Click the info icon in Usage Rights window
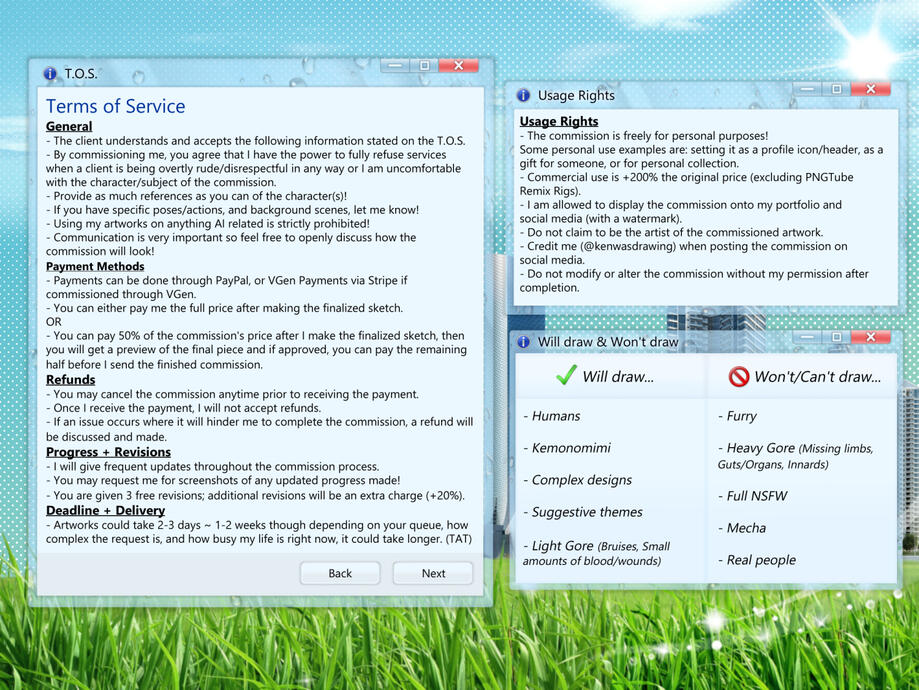The width and height of the screenshot is (919, 690). (523, 95)
